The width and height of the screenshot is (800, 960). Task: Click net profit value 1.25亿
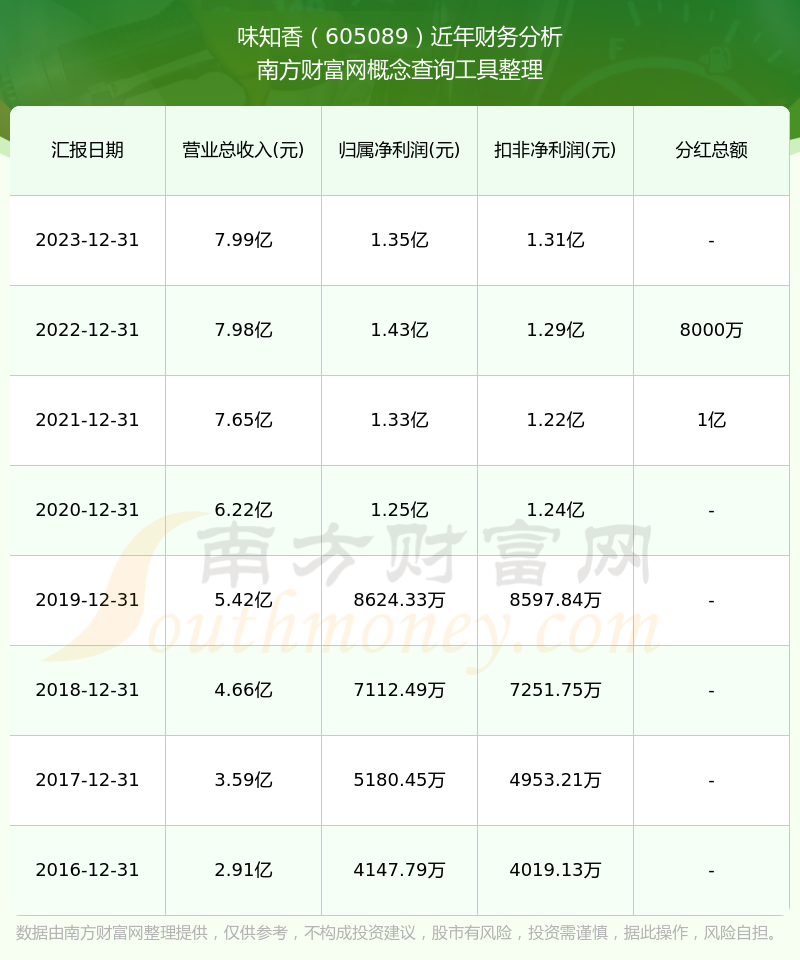point(400,510)
